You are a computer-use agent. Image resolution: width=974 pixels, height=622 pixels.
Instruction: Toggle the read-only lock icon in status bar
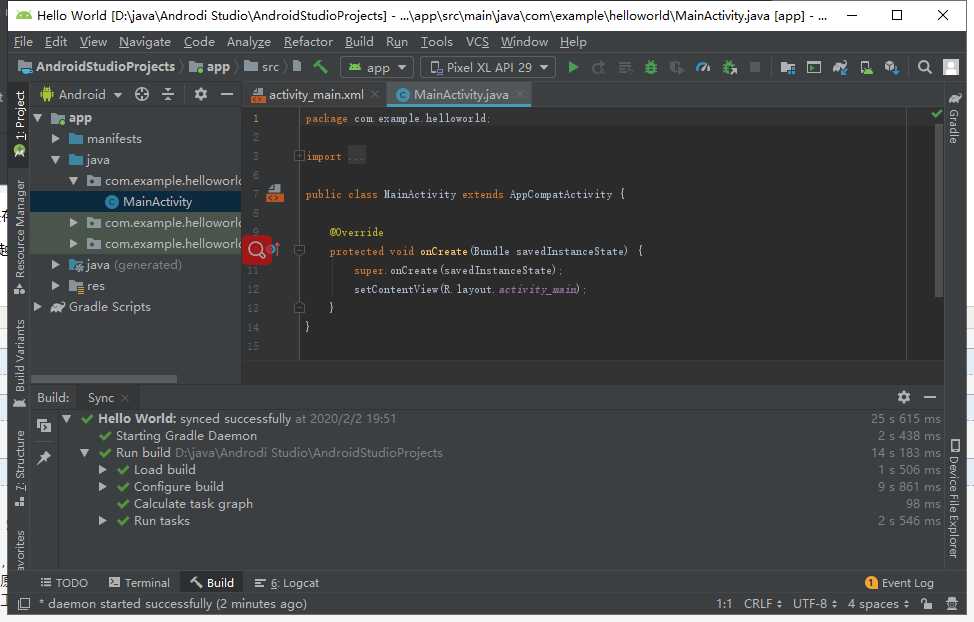927,603
